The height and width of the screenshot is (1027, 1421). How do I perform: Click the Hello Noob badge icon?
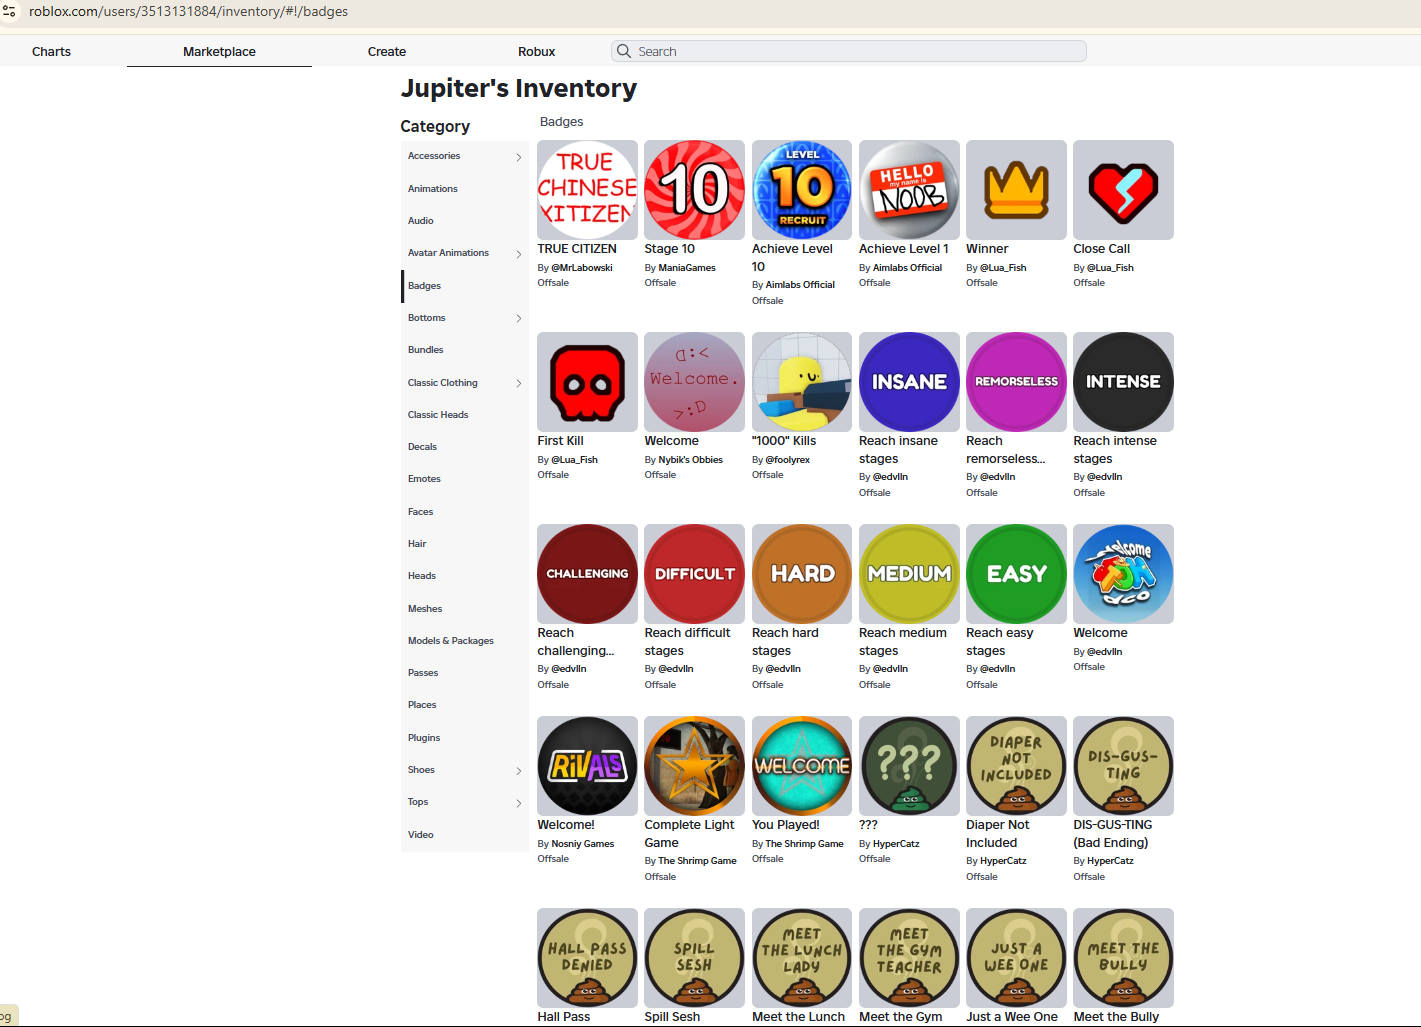point(909,190)
